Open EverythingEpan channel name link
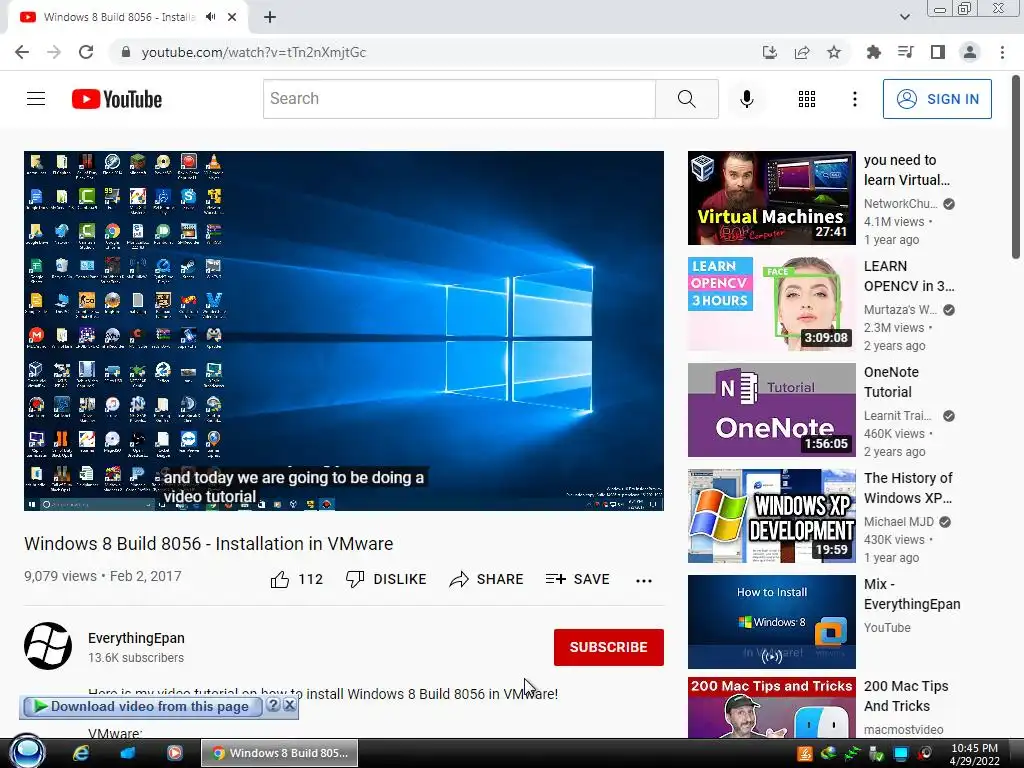 pyautogui.click(x=136, y=638)
